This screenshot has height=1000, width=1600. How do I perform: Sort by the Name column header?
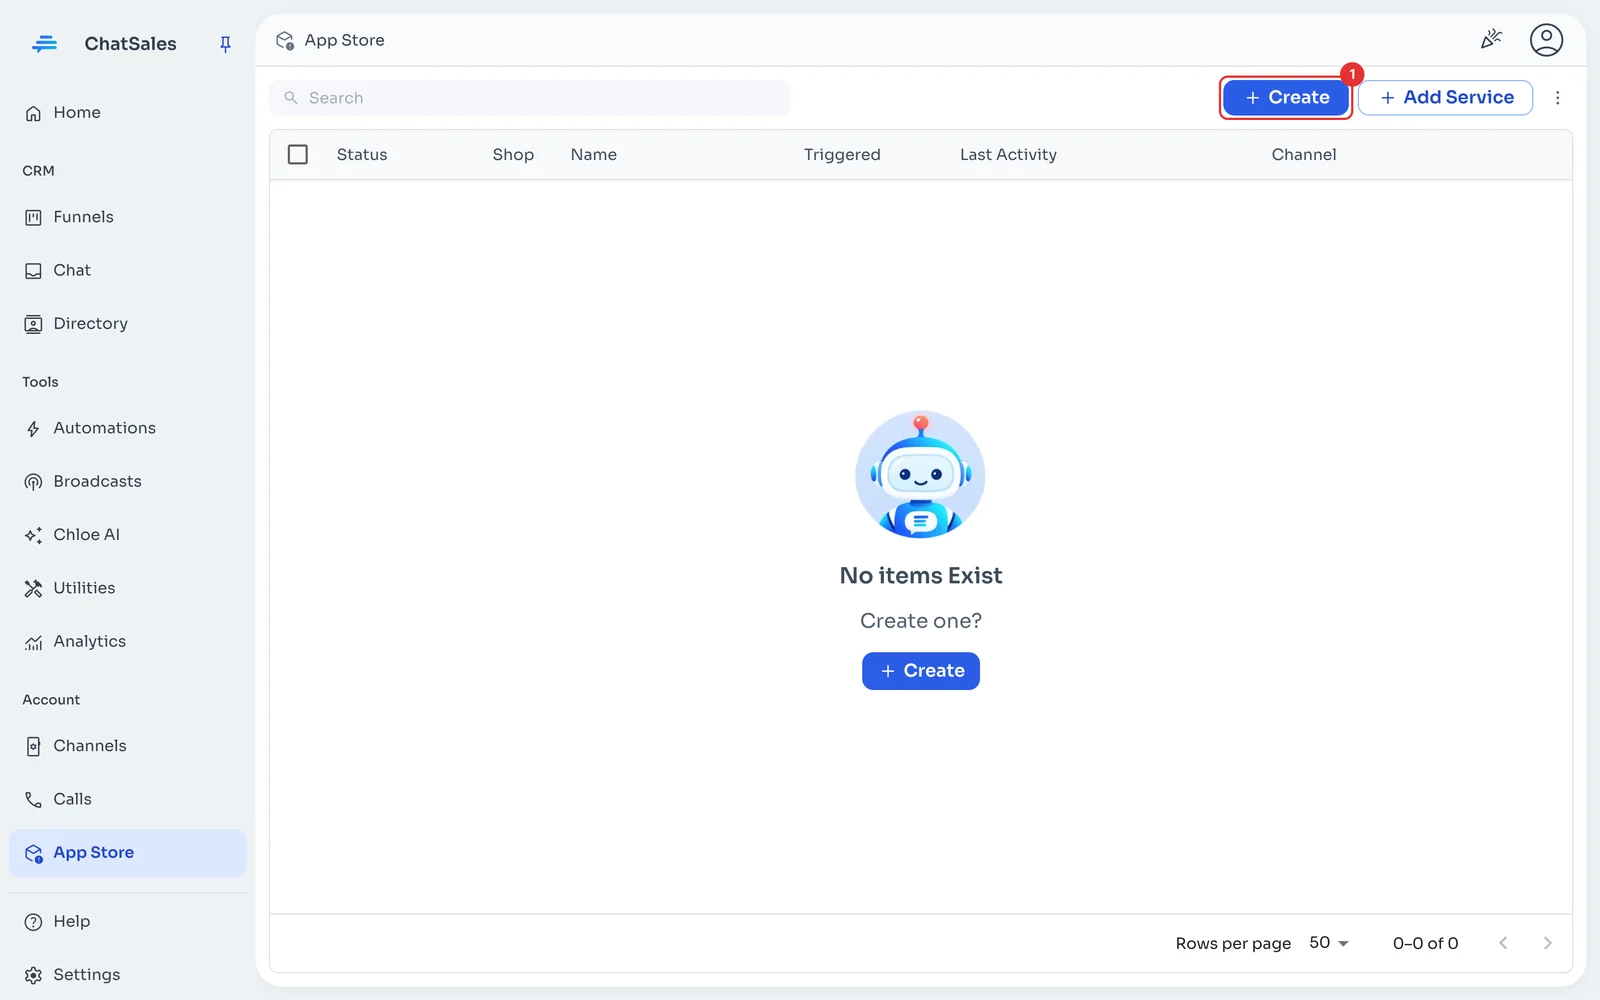coord(594,155)
